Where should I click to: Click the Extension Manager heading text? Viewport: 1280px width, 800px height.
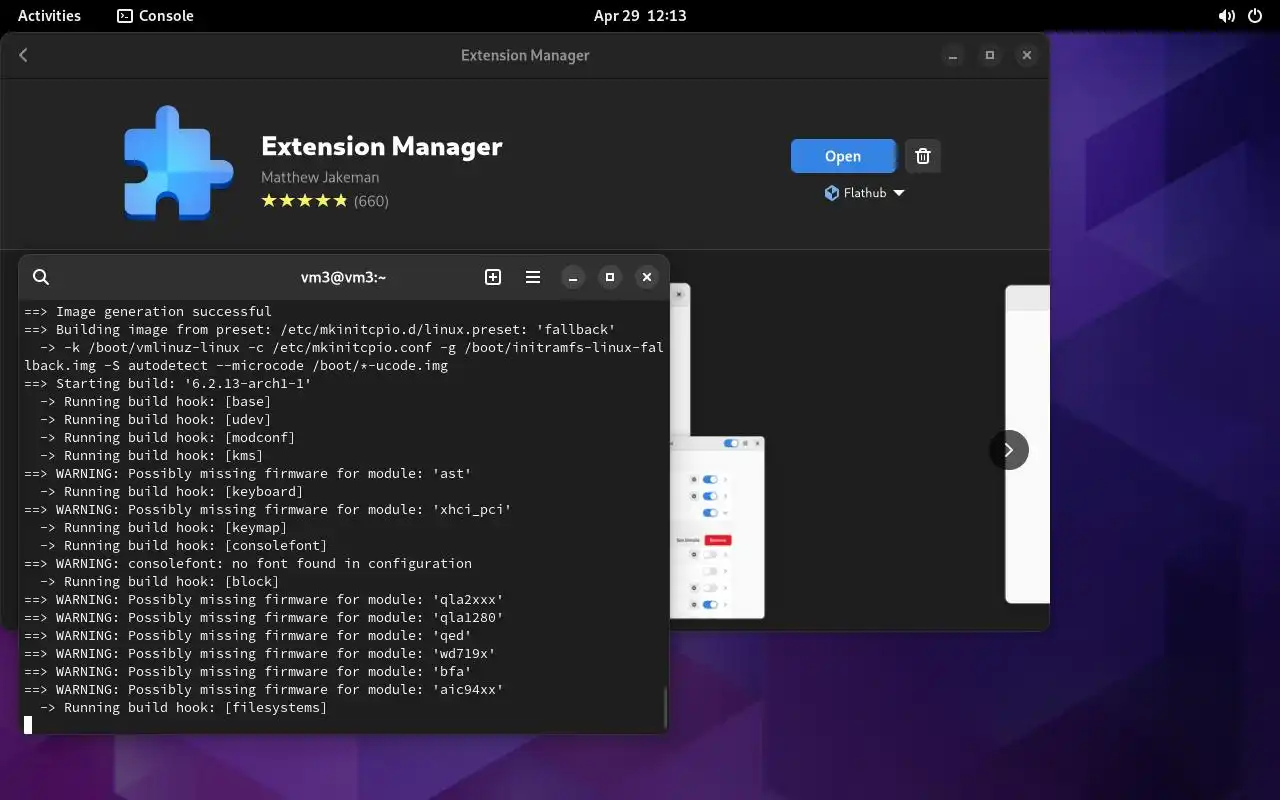point(381,146)
